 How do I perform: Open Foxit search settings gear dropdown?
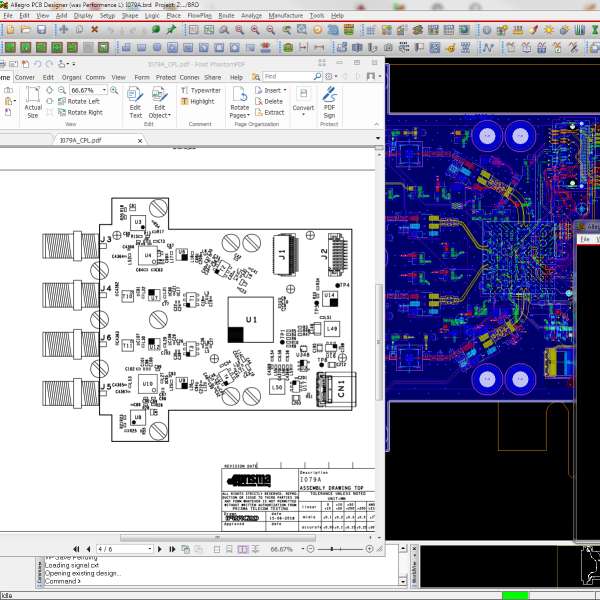pyautogui.click(x=331, y=77)
